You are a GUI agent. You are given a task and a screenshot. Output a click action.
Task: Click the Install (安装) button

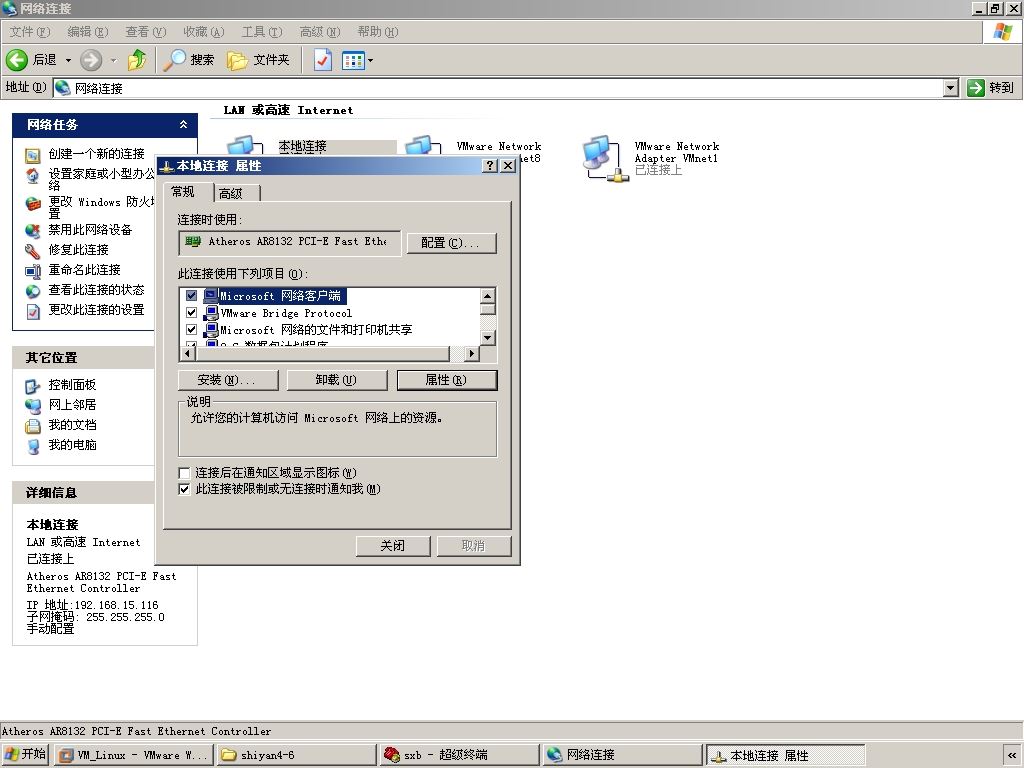click(x=228, y=380)
